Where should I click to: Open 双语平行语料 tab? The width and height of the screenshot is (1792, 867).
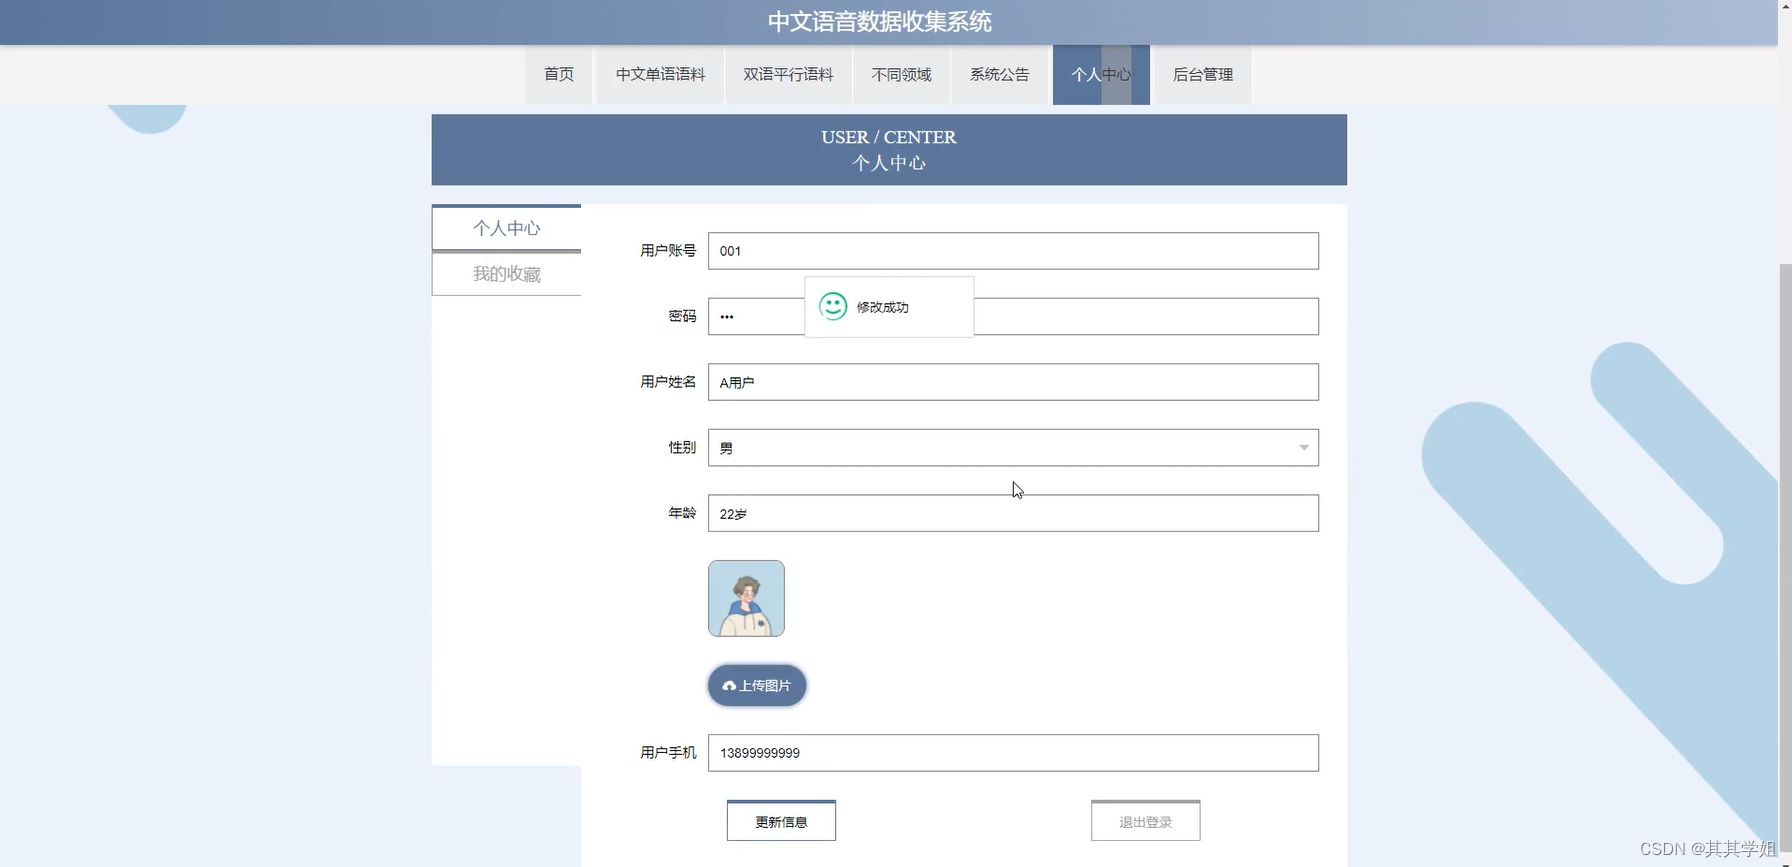[x=788, y=75]
